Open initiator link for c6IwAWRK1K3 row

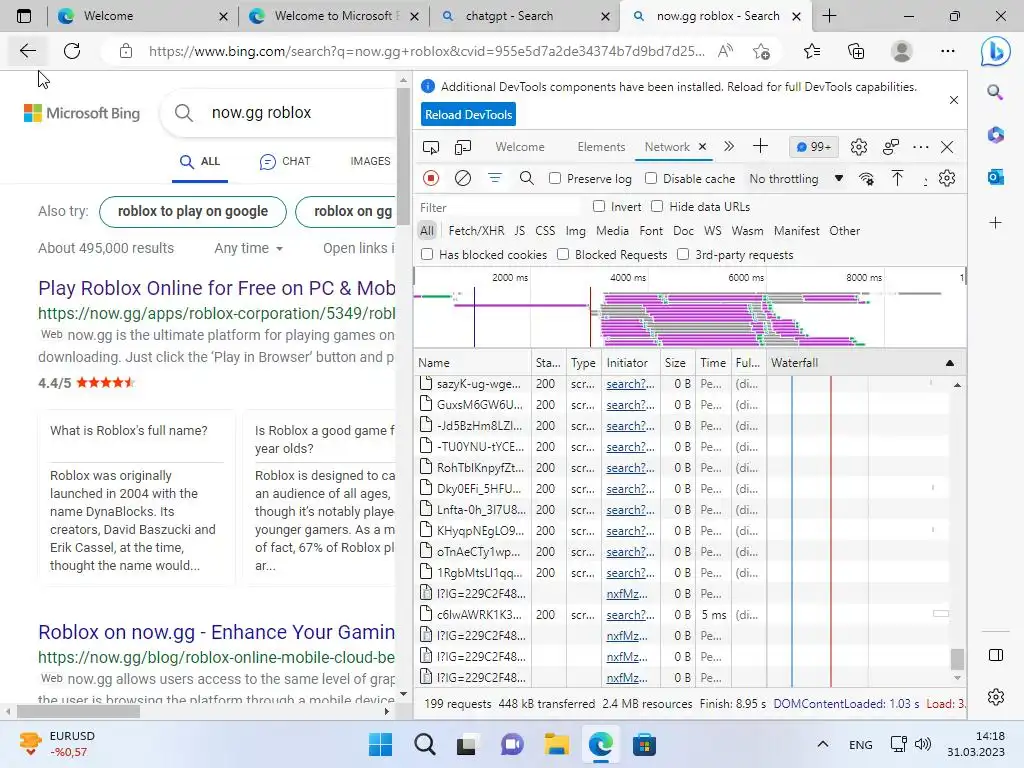[x=630, y=615]
